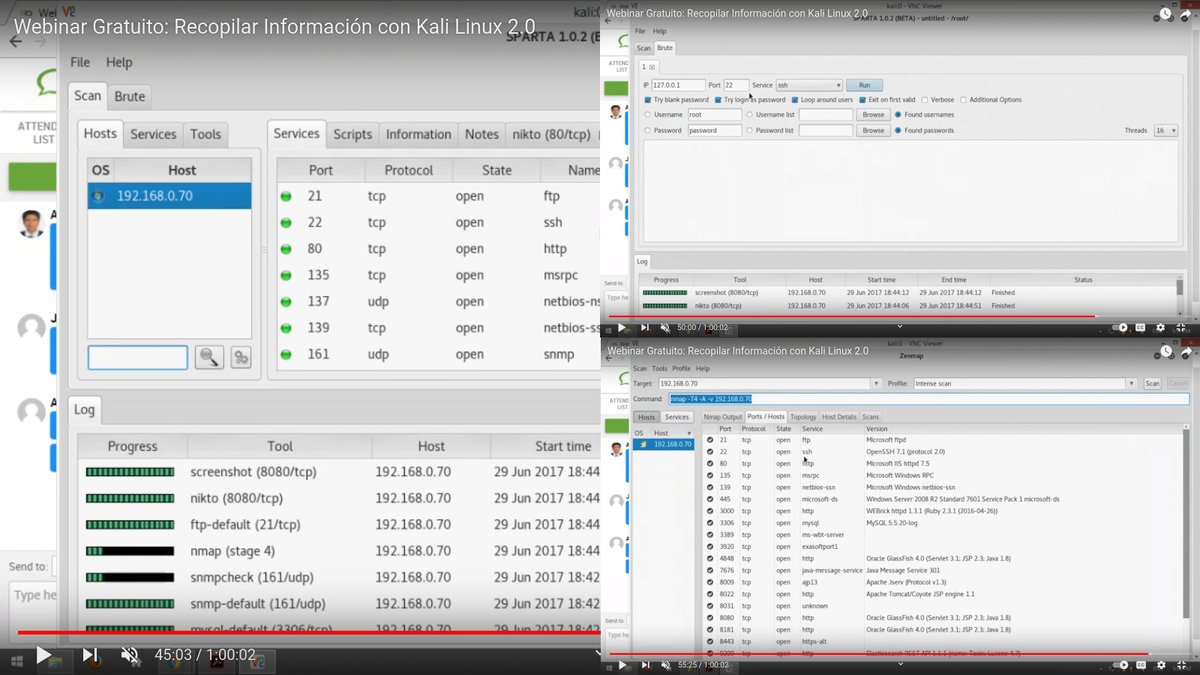Open the Threads dropdown set to 16

tap(1164, 128)
